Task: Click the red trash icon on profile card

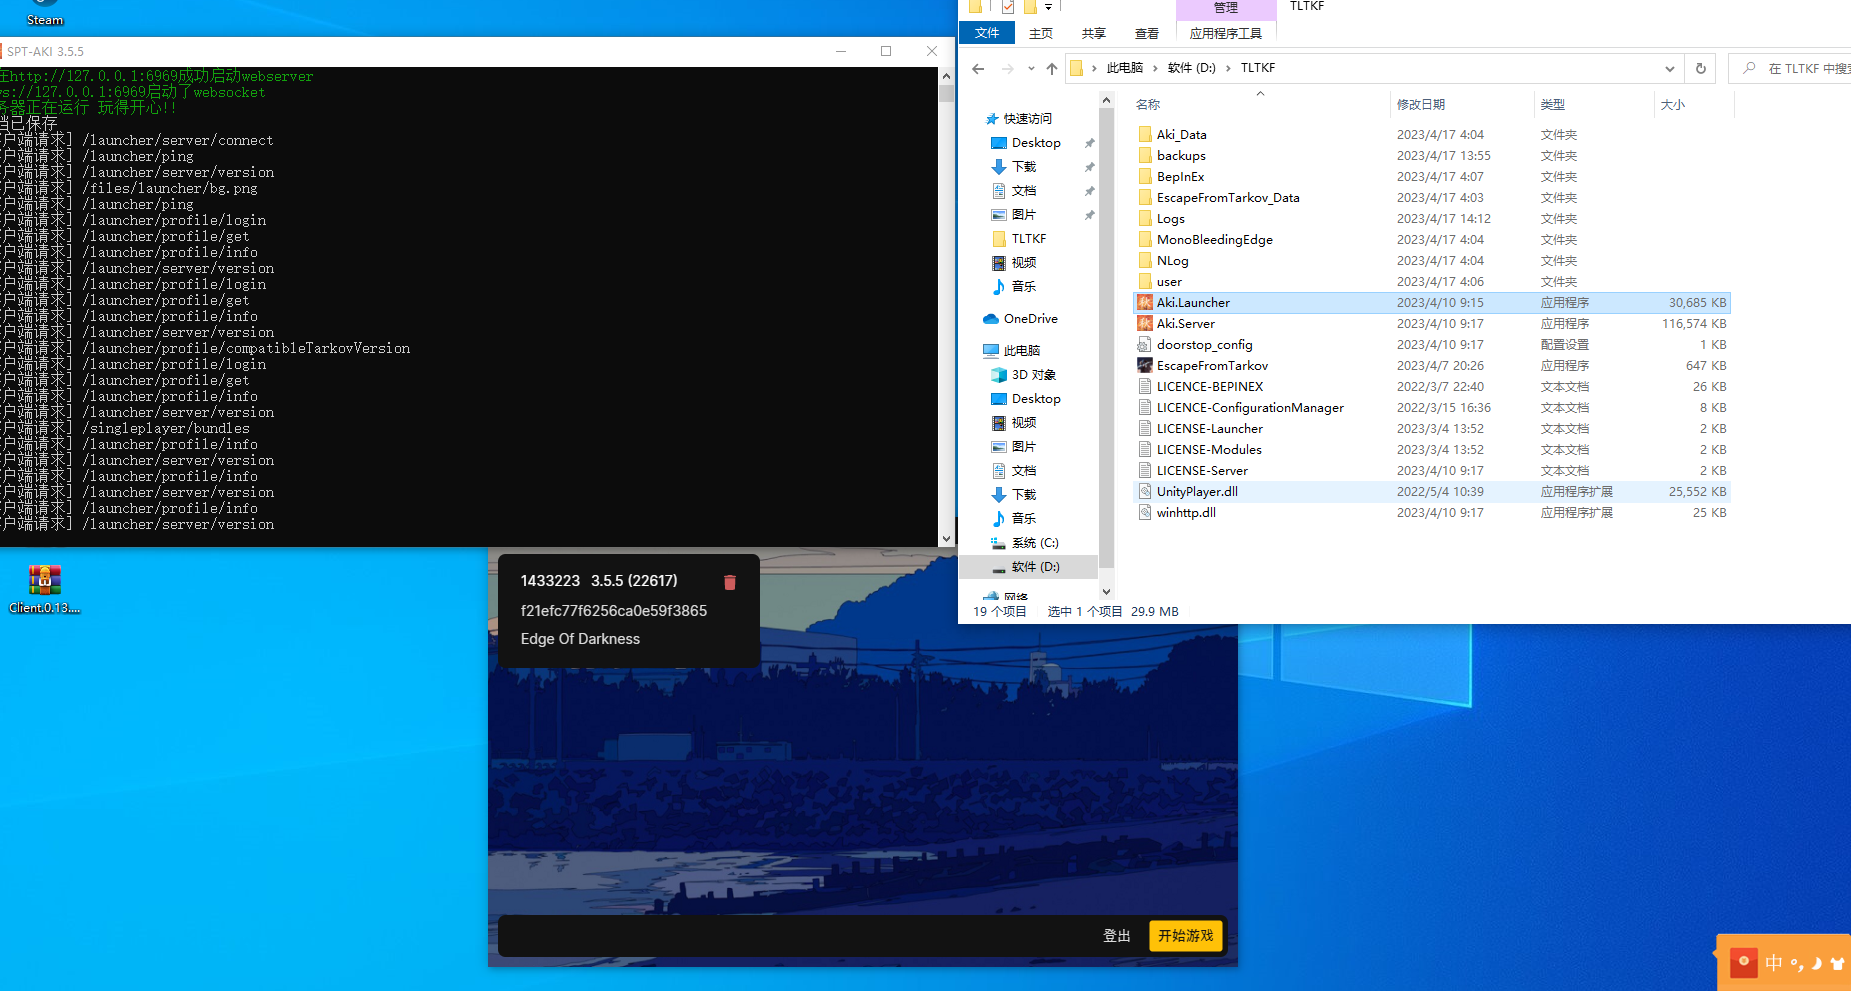Action: pos(729,582)
